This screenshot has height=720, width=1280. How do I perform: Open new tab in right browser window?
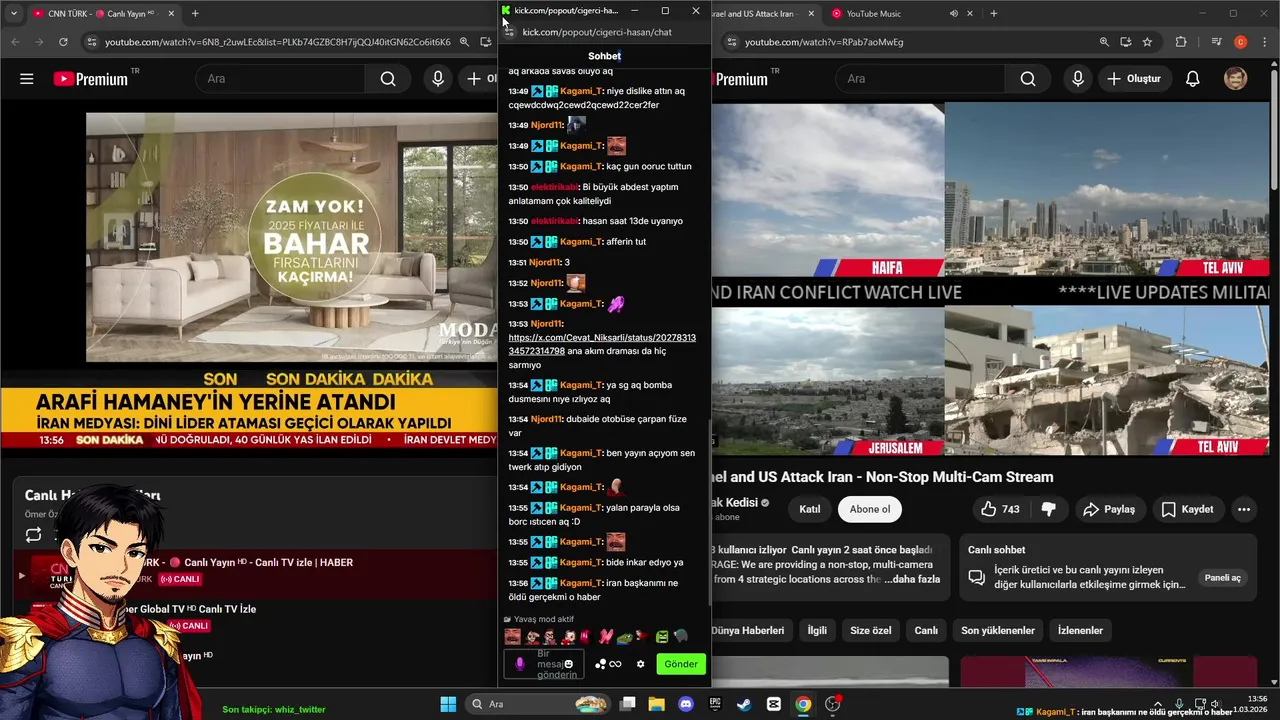point(993,14)
